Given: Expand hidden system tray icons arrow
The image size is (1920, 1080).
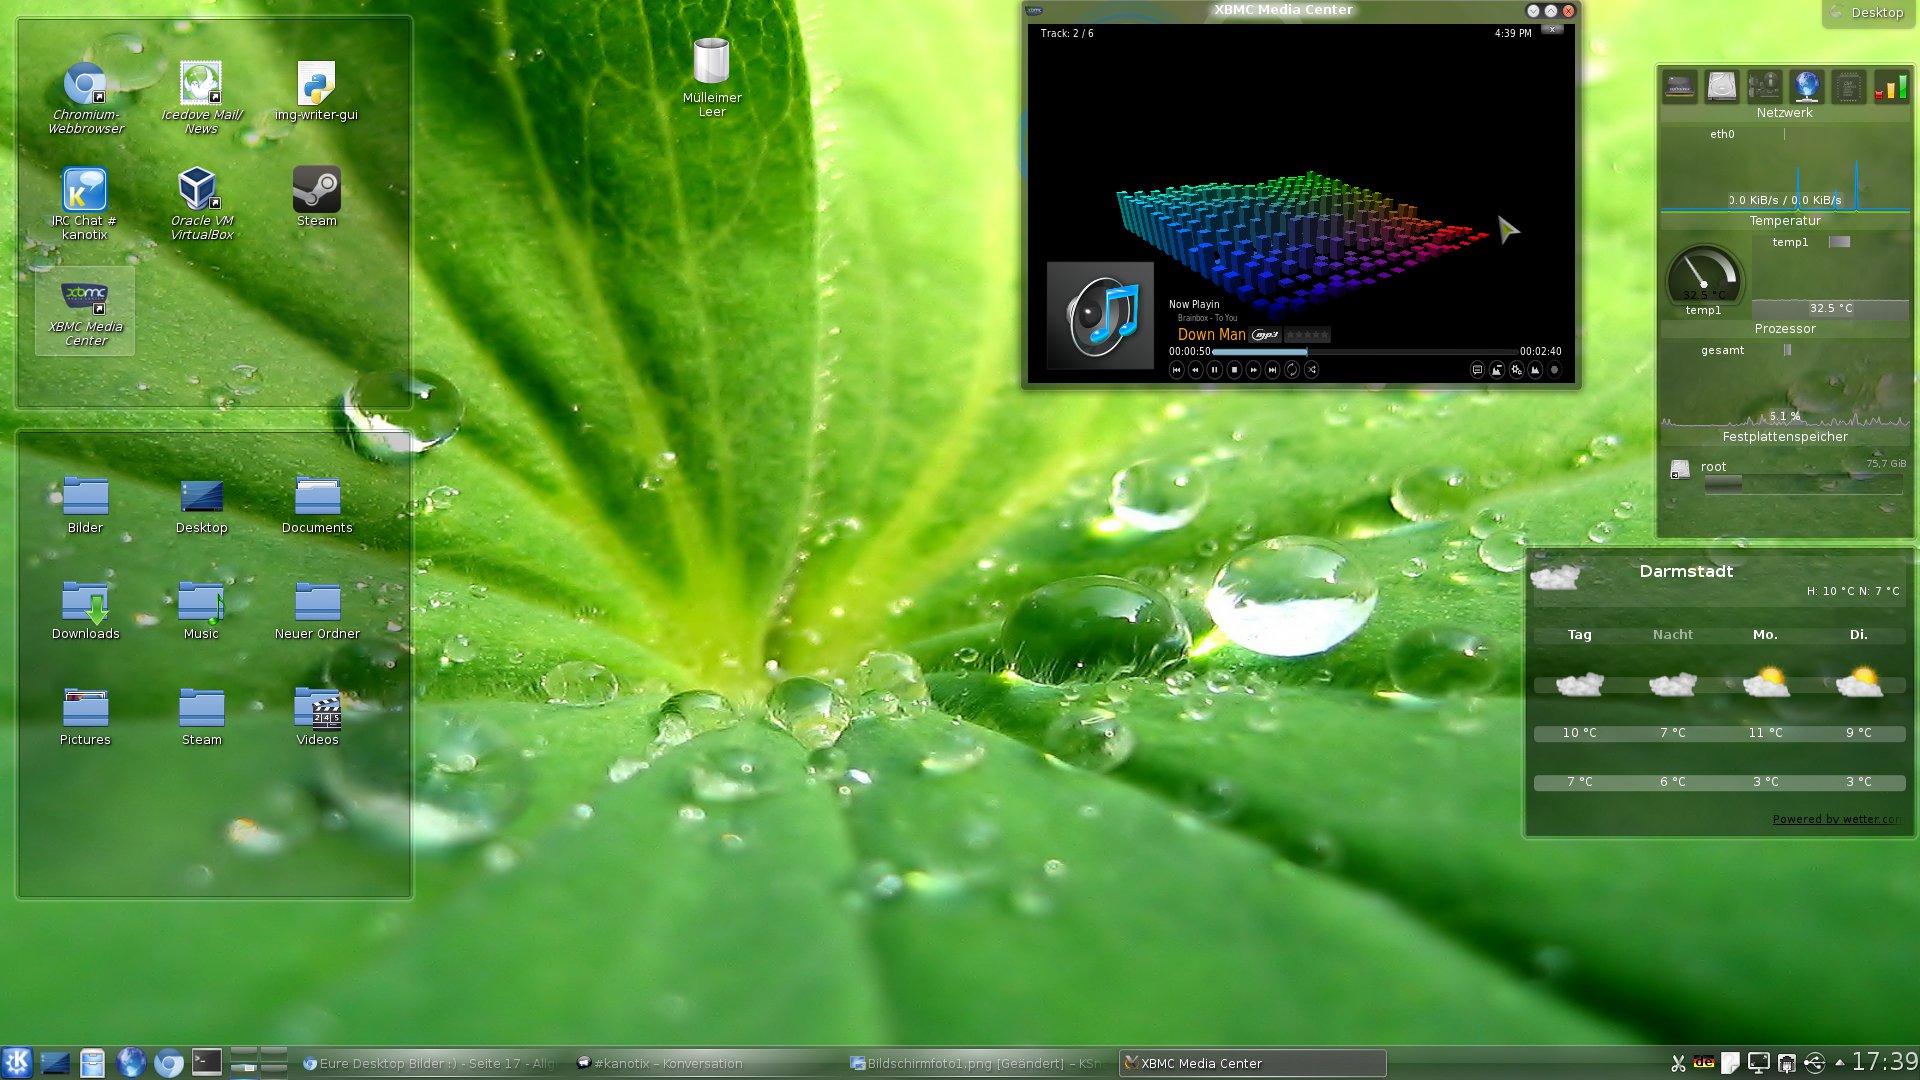Looking at the screenshot, I should [1839, 1063].
